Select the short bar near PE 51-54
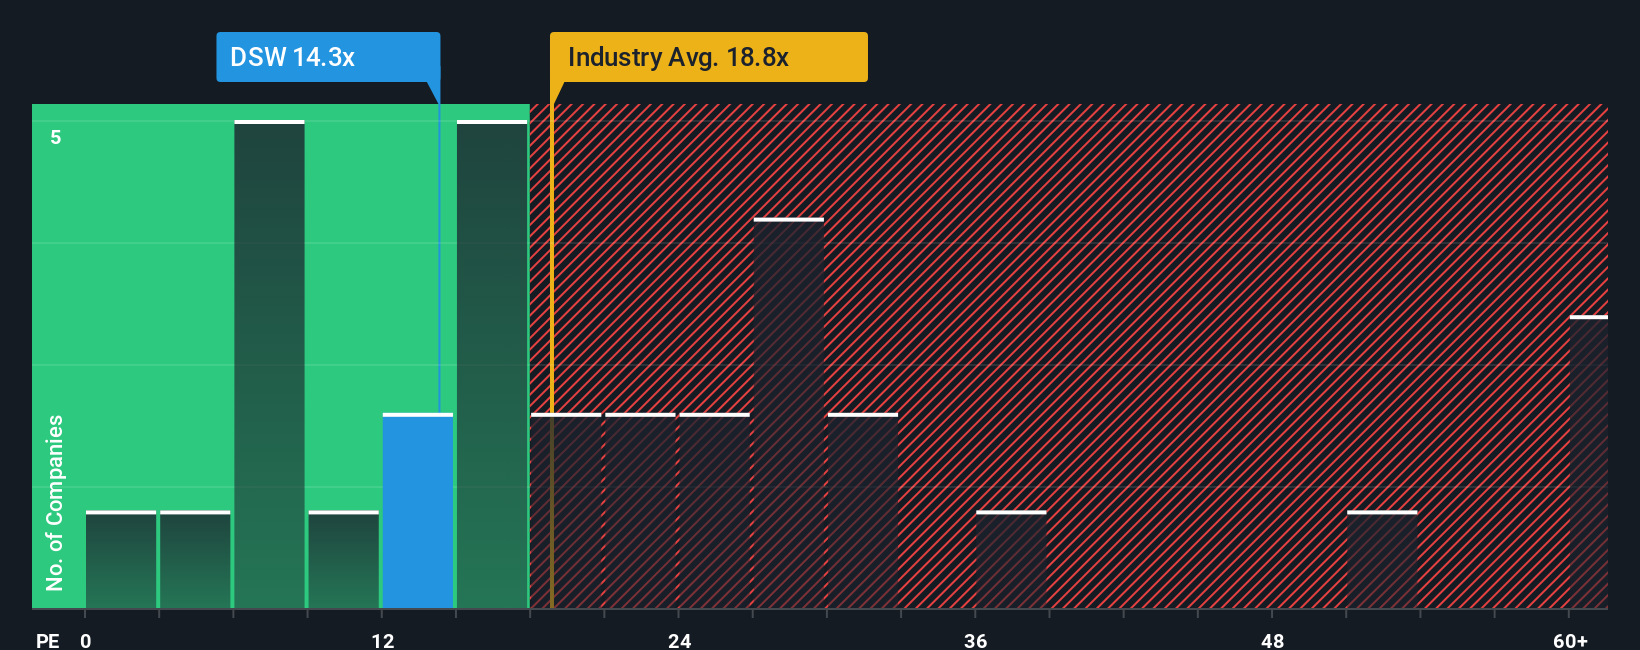This screenshot has height=650, width=1640. point(1382,560)
